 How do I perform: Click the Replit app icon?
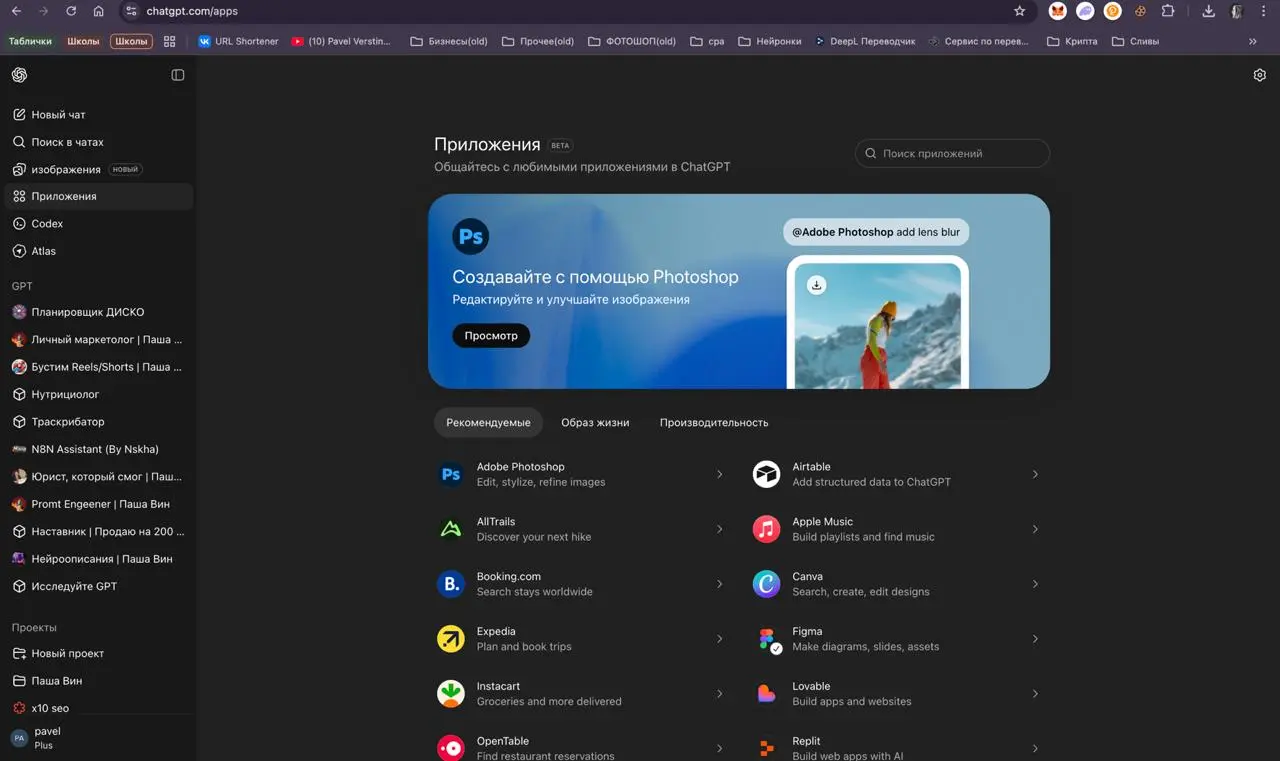(x=766, y=748)
